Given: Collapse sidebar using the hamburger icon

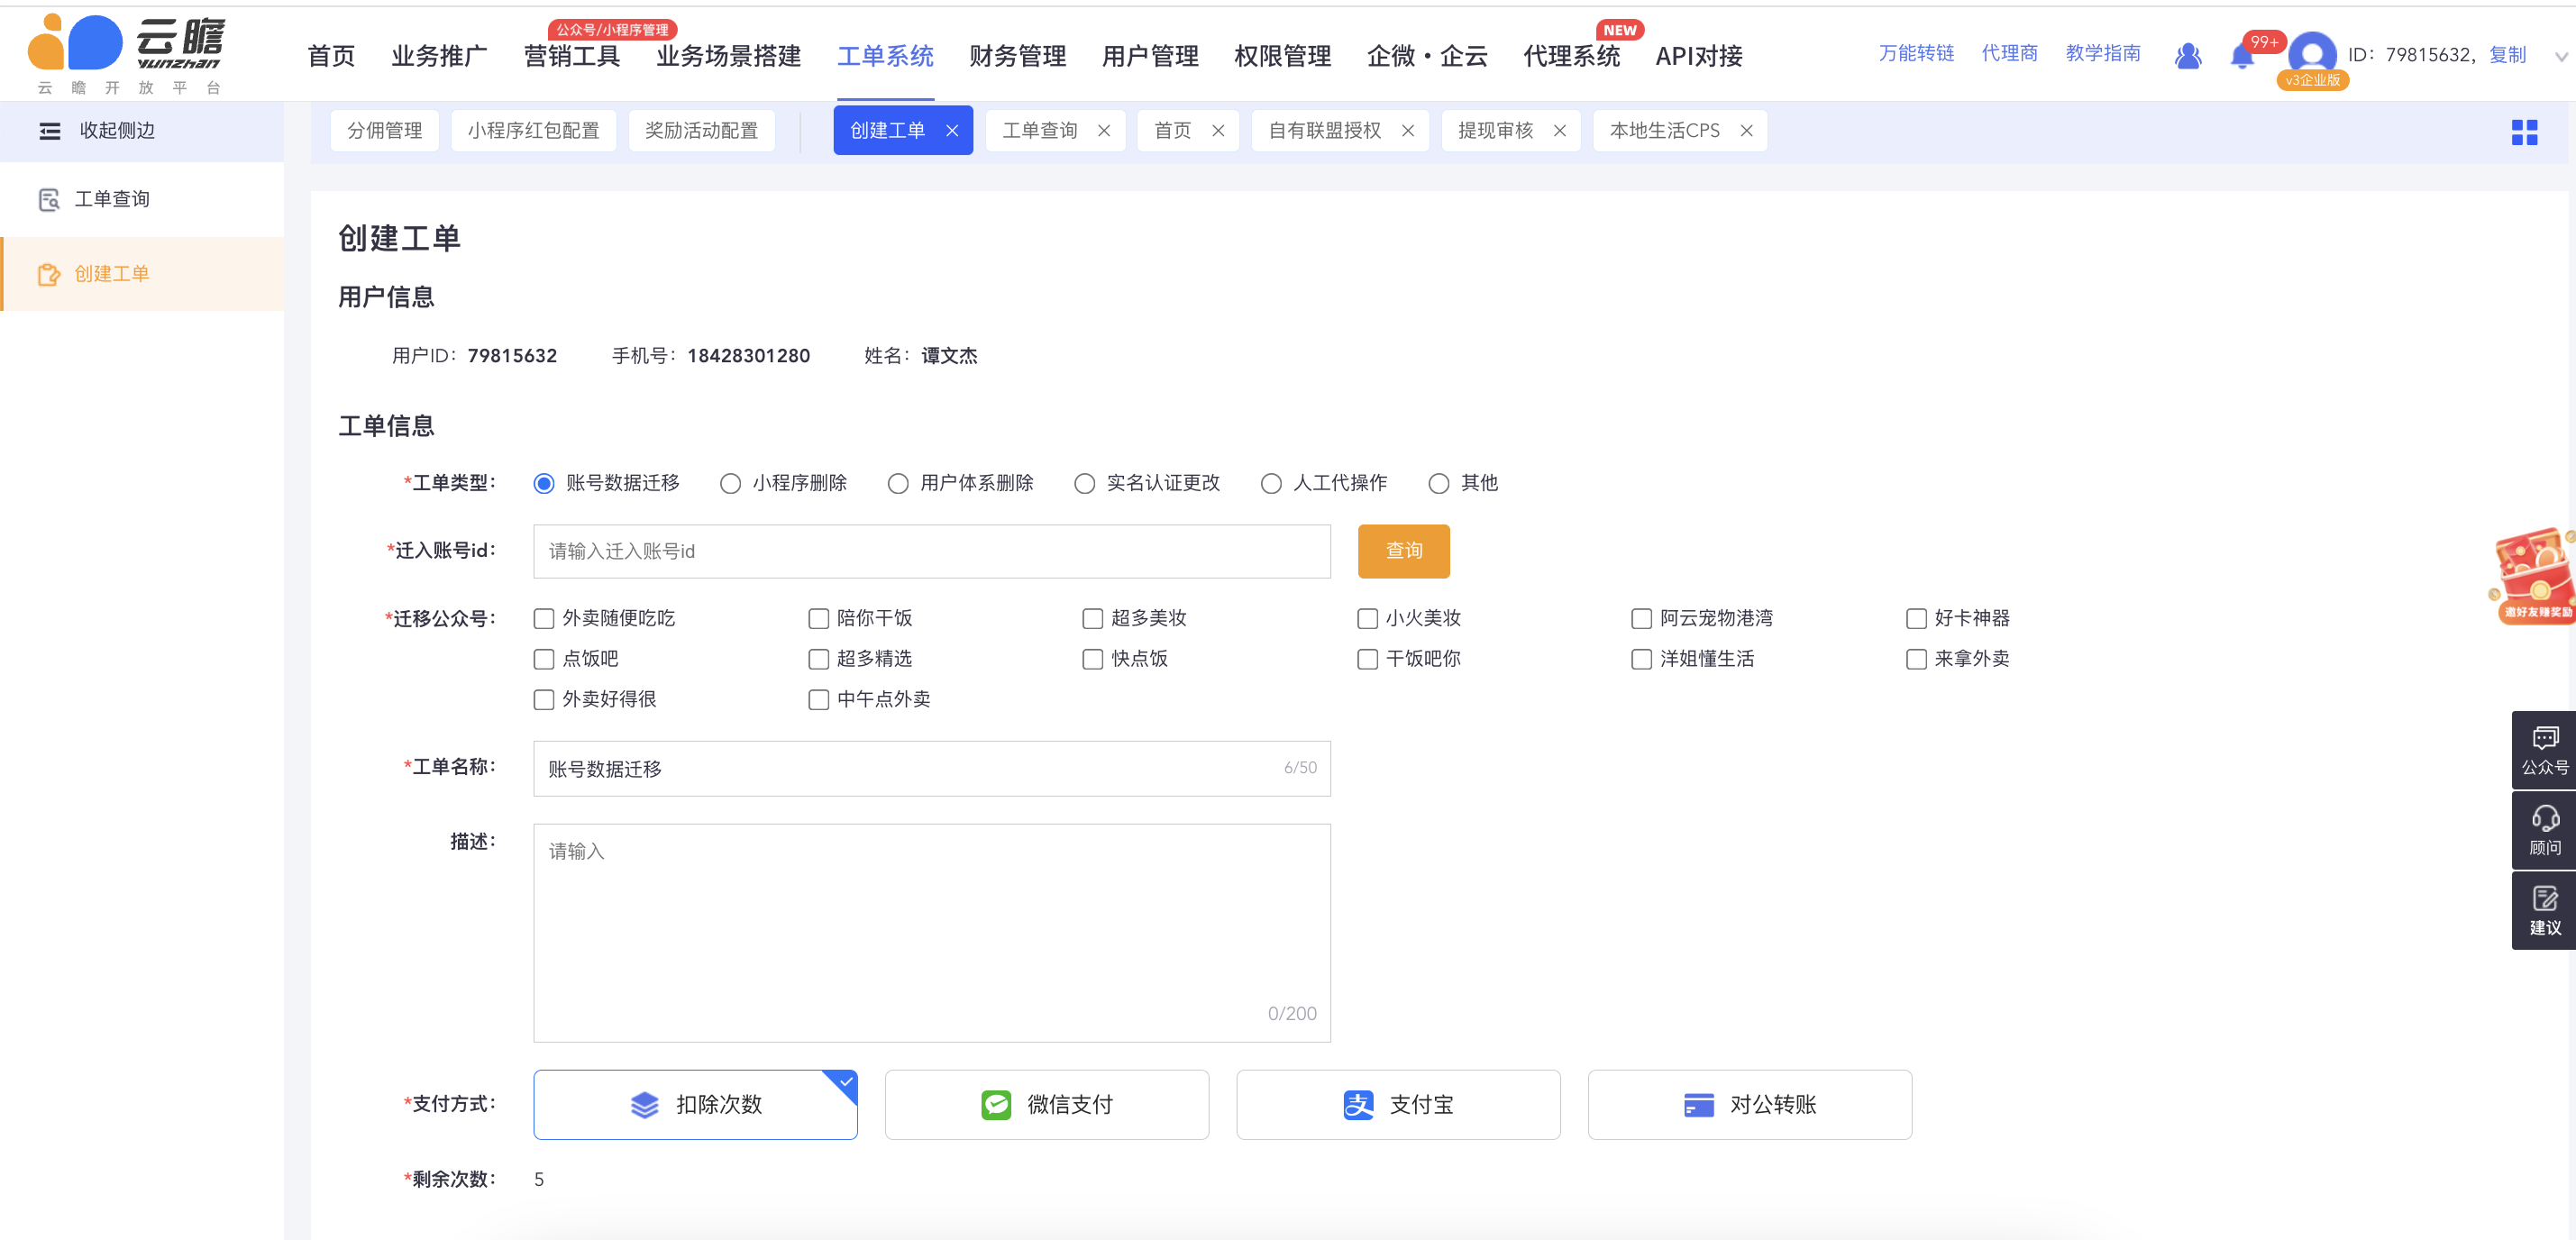Looking at the screenshot, I should click(50, 131).
